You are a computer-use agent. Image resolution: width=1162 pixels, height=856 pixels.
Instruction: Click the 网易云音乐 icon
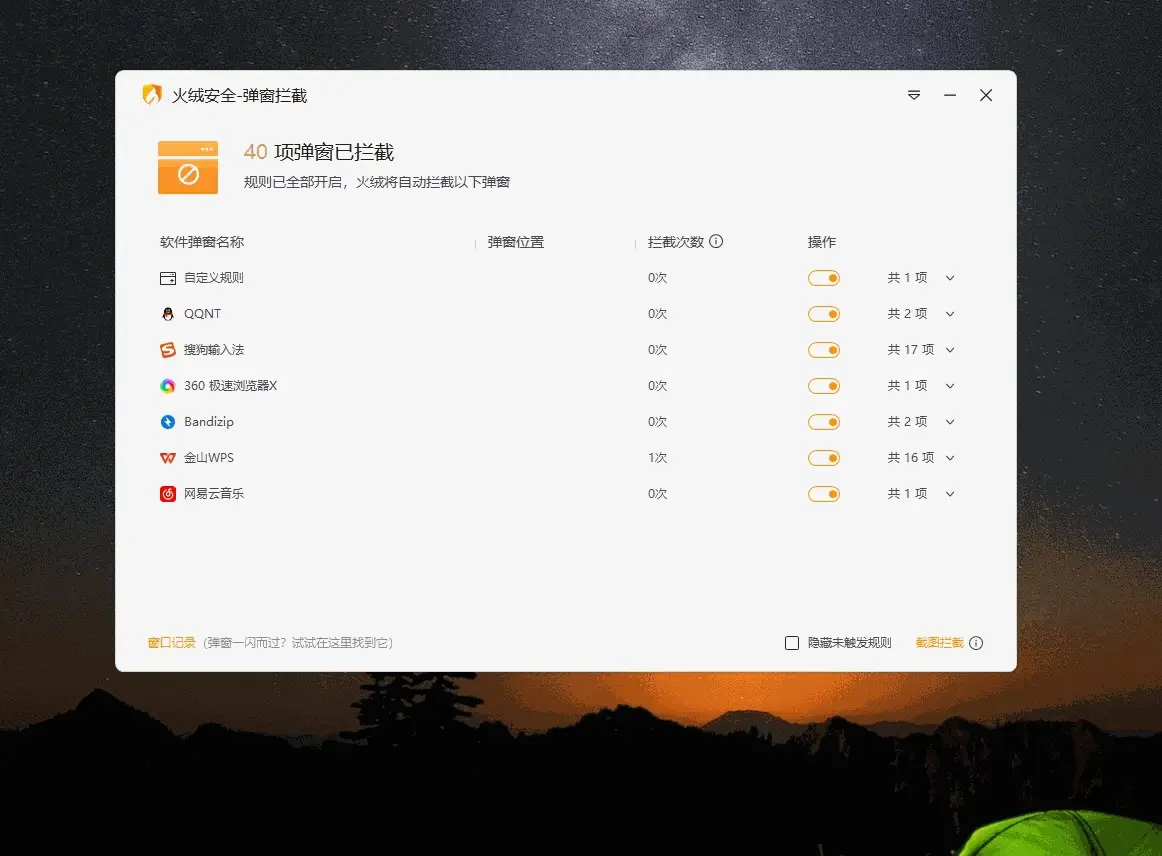[168, 494]
